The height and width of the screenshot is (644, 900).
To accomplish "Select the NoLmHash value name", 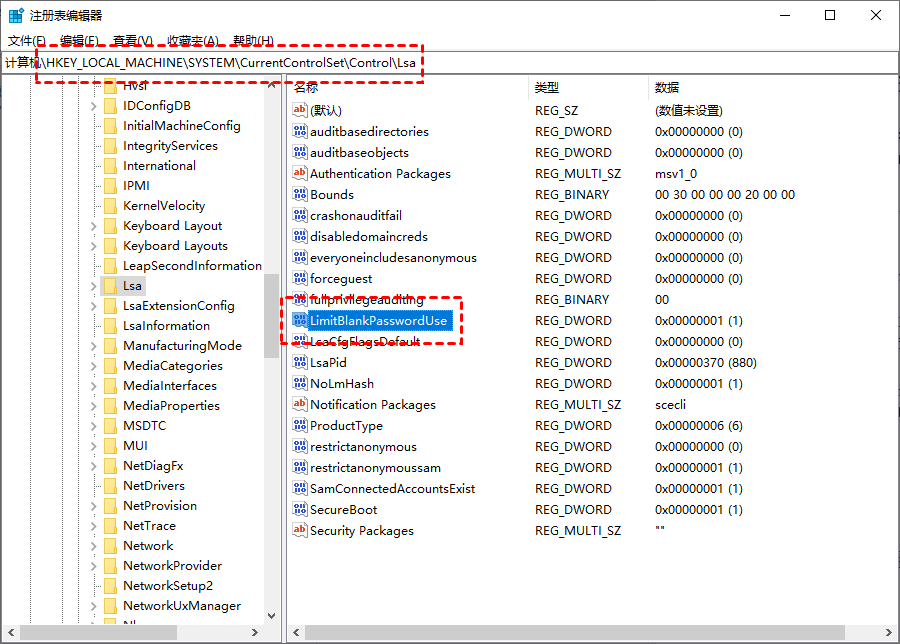I will click(342, 383).
